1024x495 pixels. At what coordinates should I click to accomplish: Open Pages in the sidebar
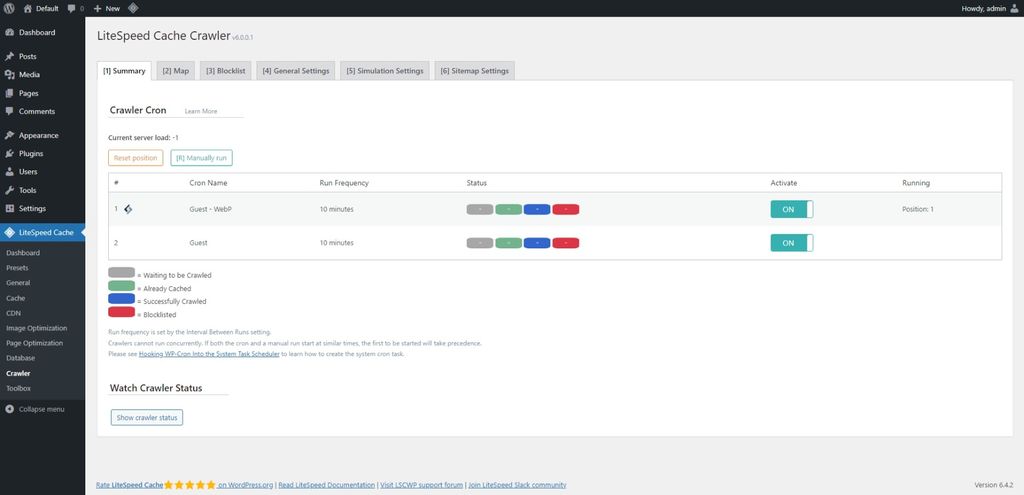coord(42,93)
